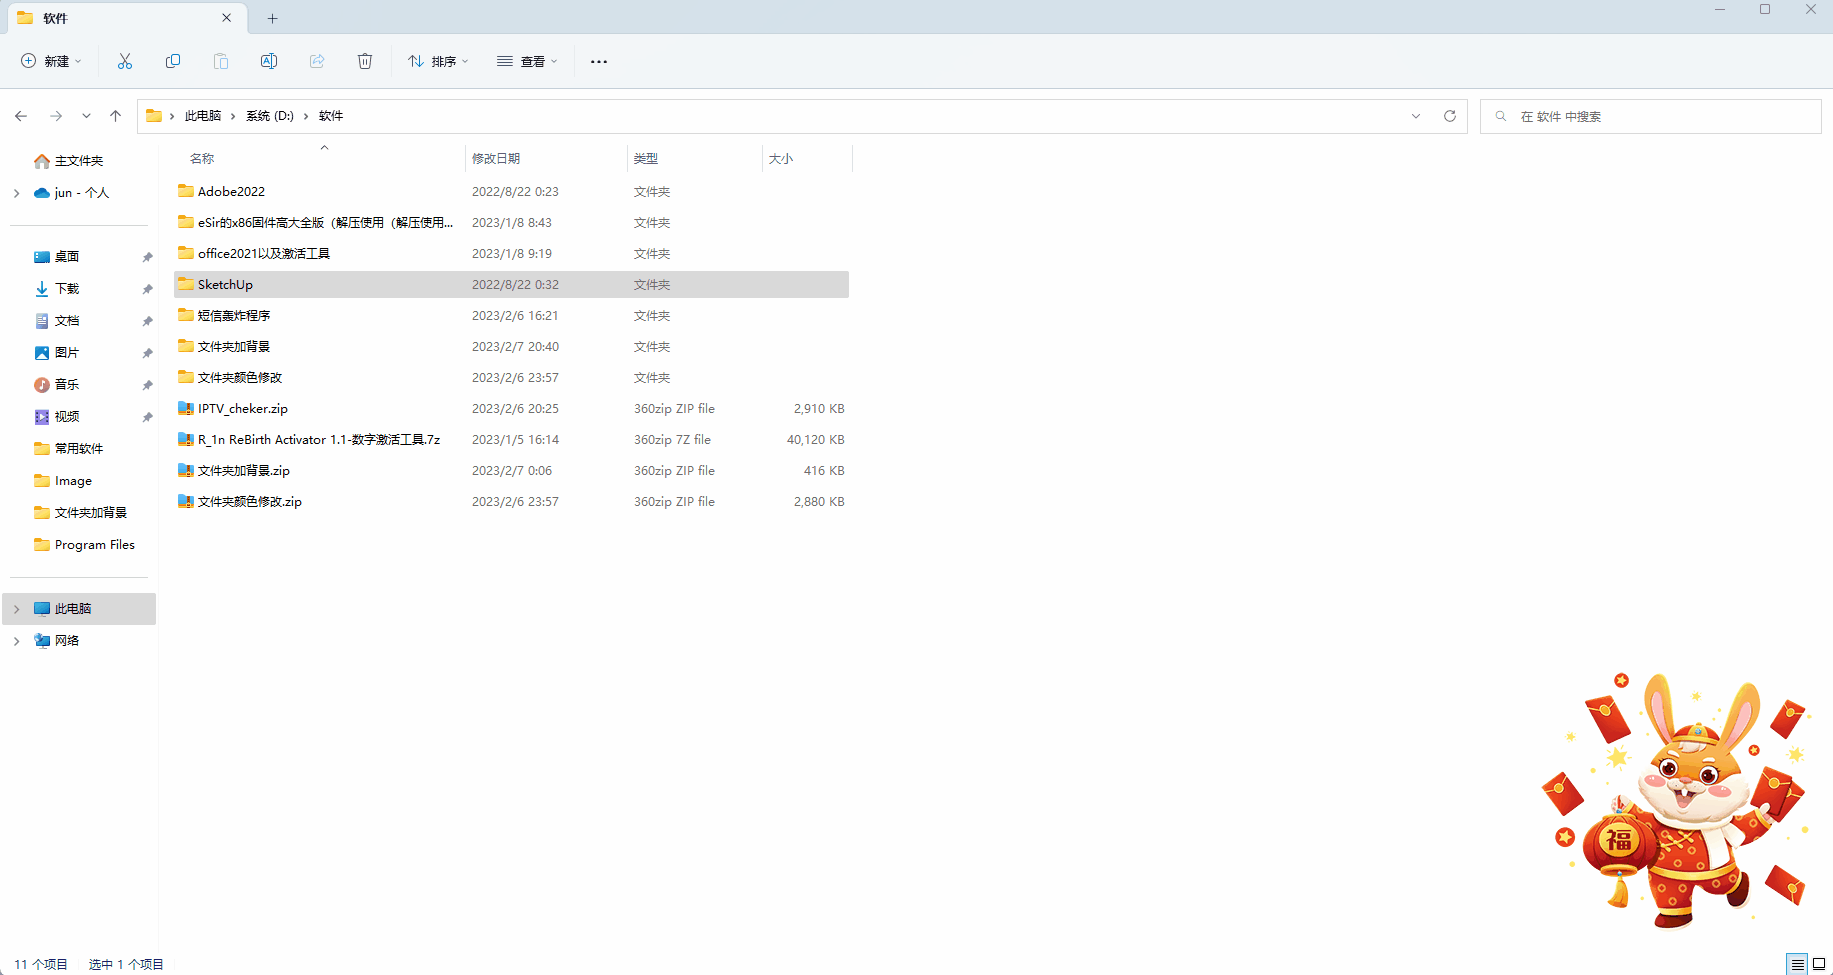The width and height of the screenshot is (1833, 975).
Task: Click 此电脑 in the breadcrumb path
Action: 203,116
